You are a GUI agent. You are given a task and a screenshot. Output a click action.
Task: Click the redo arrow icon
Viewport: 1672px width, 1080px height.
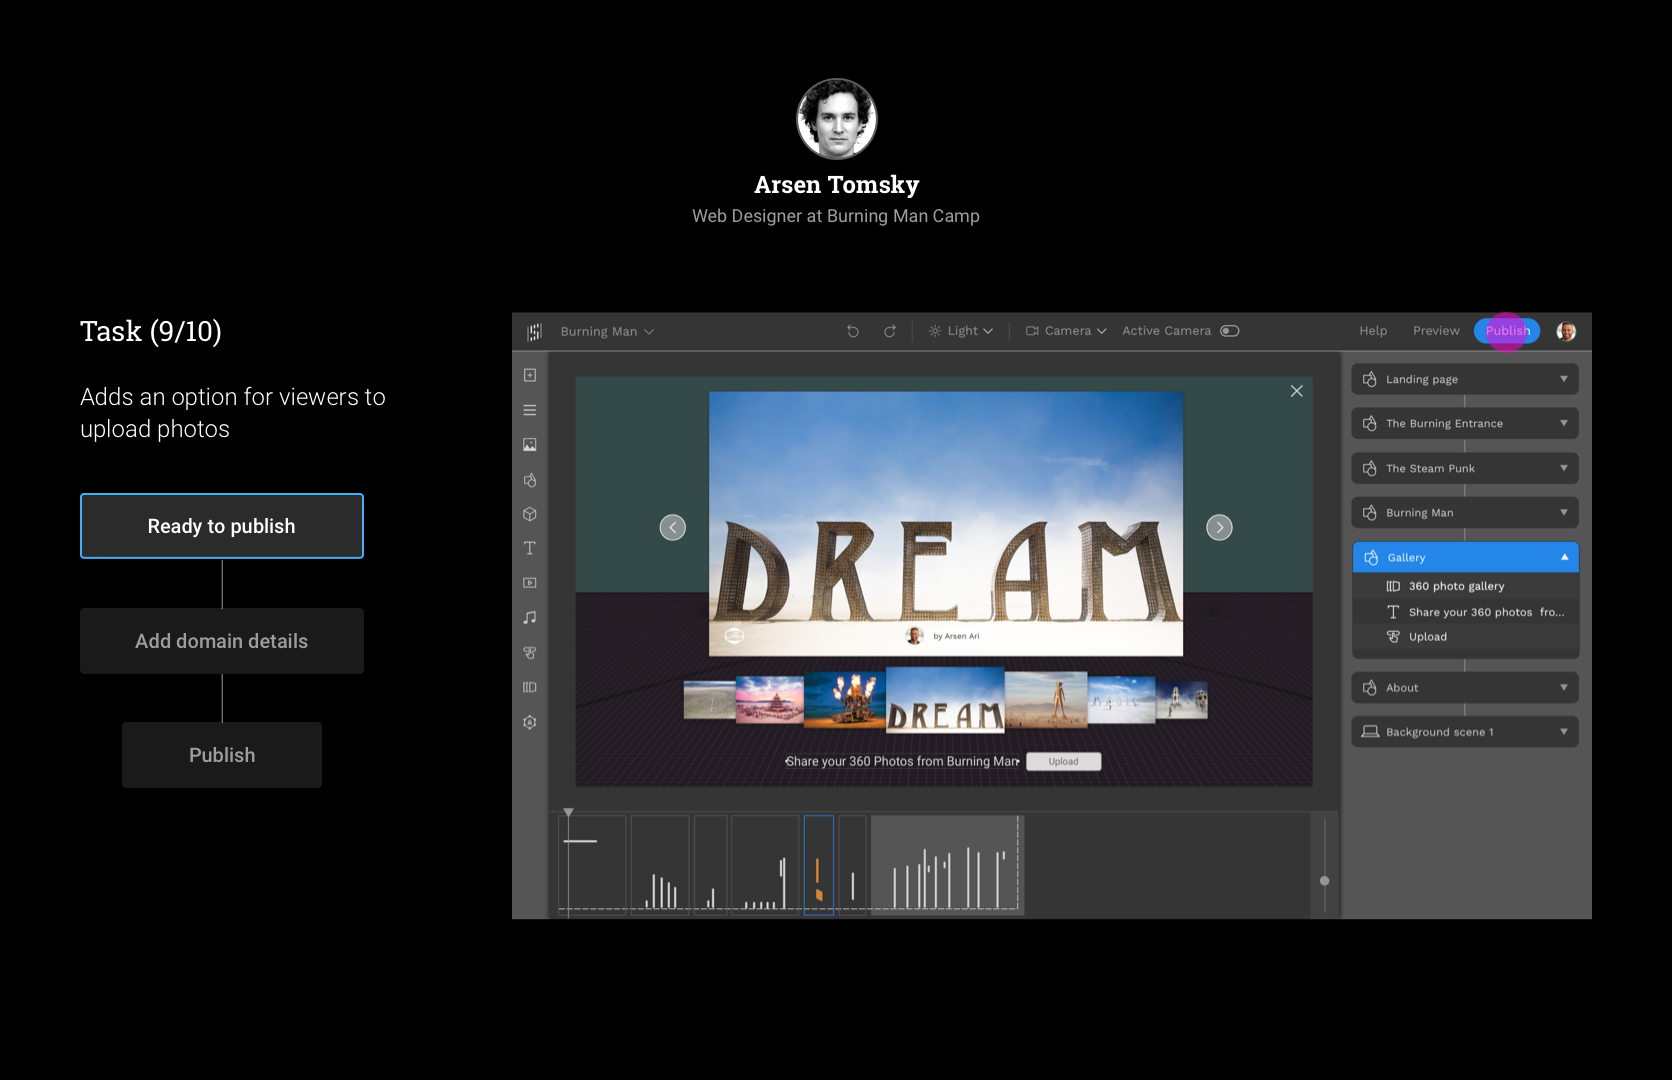click(889, 331)
